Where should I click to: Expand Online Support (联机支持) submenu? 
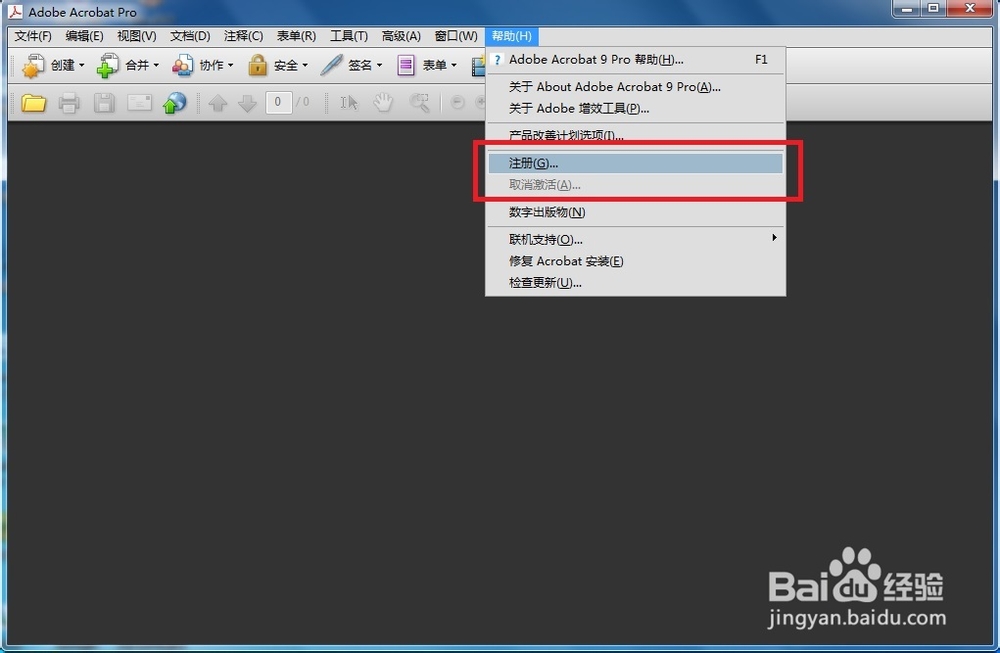coord(636,239)
